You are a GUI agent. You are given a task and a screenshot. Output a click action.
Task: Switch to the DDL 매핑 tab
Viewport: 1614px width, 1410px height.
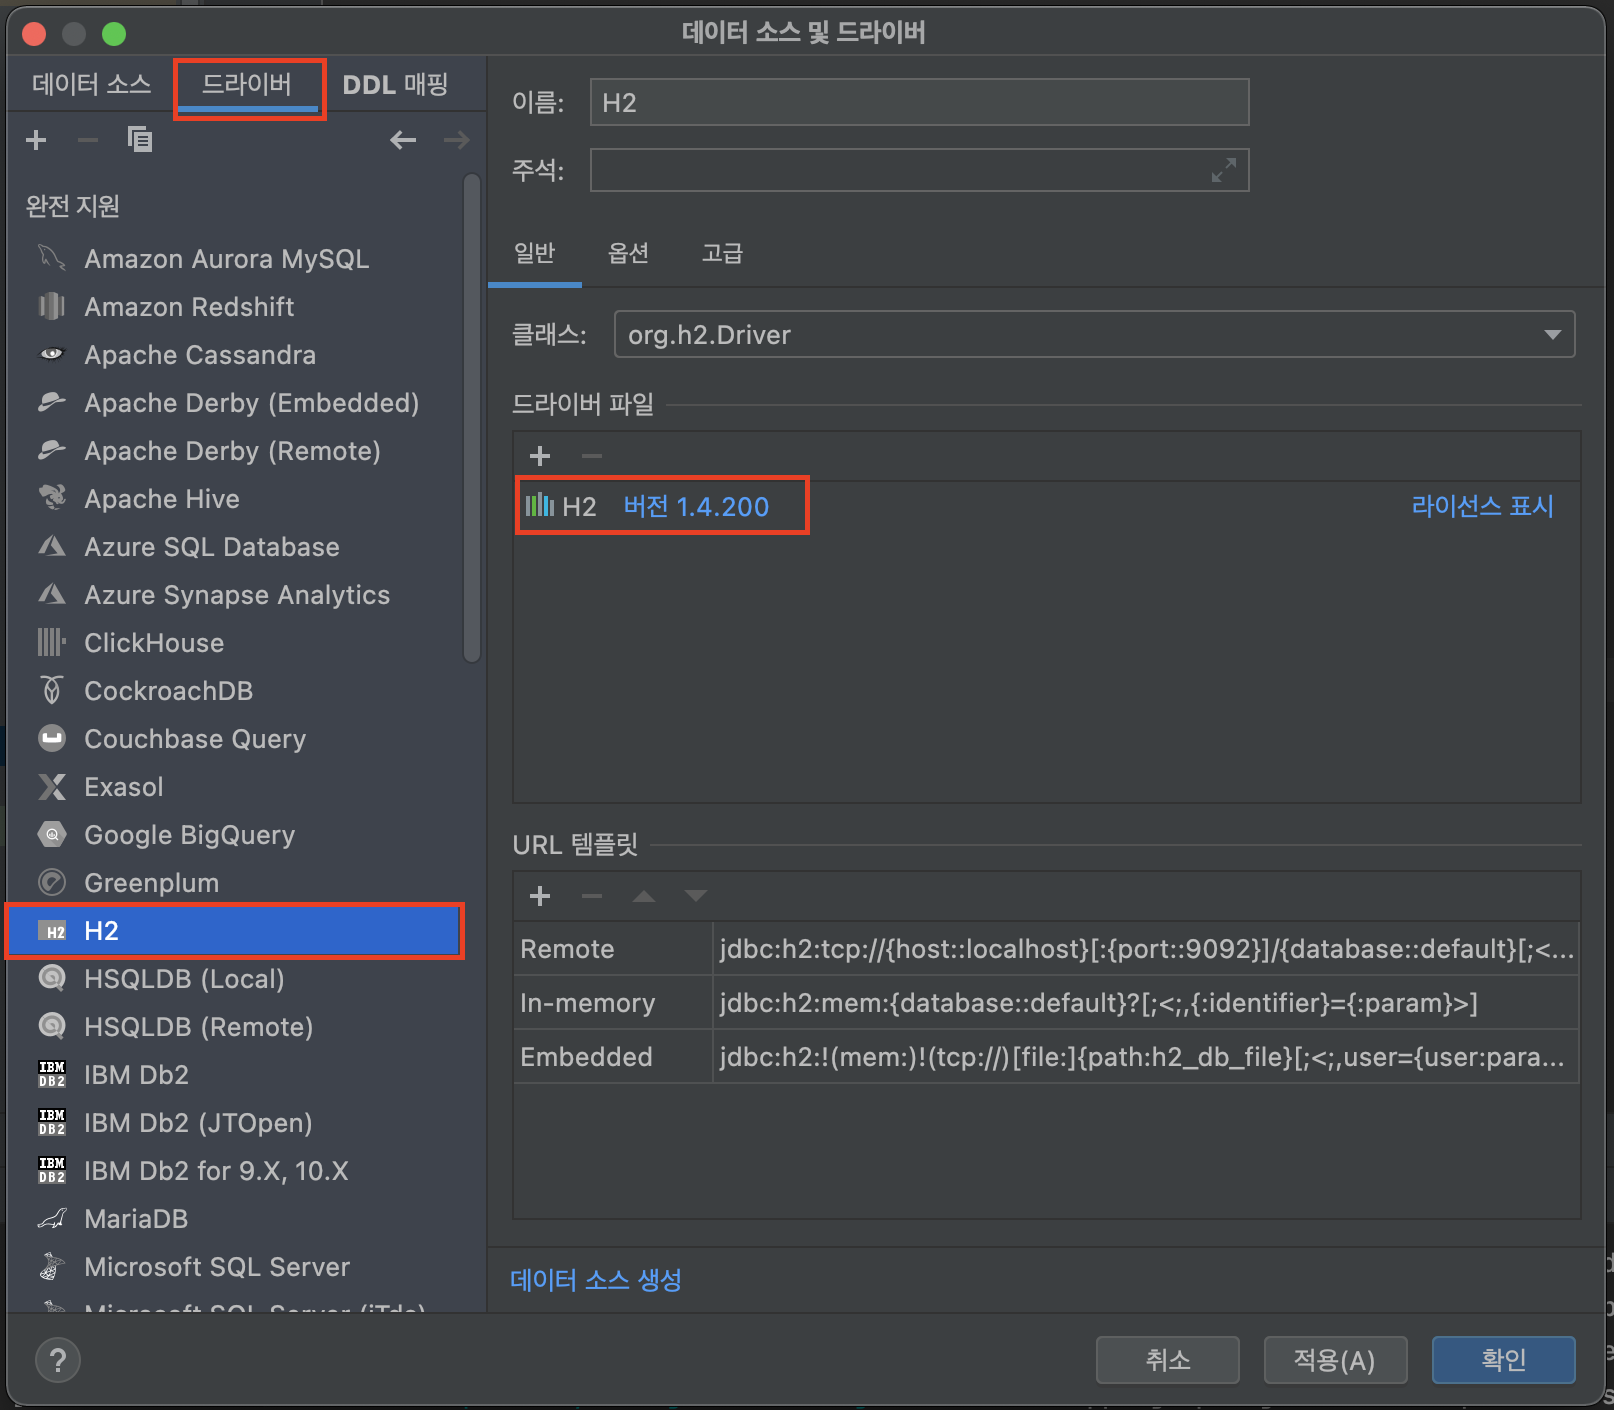(395, 85)
